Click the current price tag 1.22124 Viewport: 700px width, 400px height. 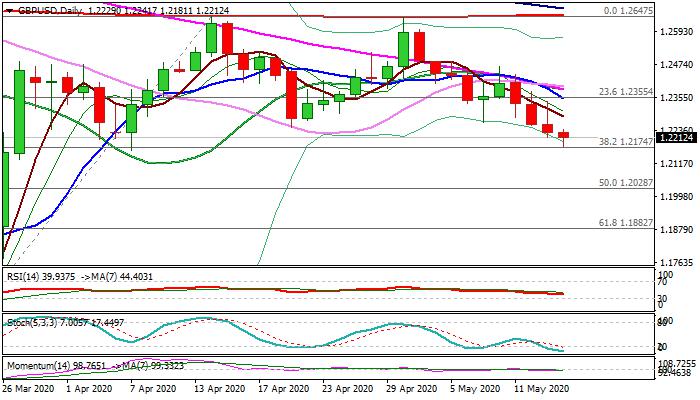pos(677,138)
